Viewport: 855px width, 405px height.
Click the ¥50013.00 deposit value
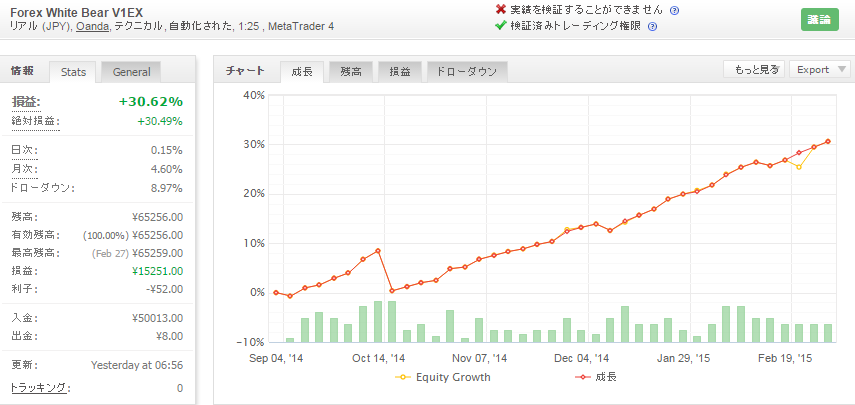[157, 318]
